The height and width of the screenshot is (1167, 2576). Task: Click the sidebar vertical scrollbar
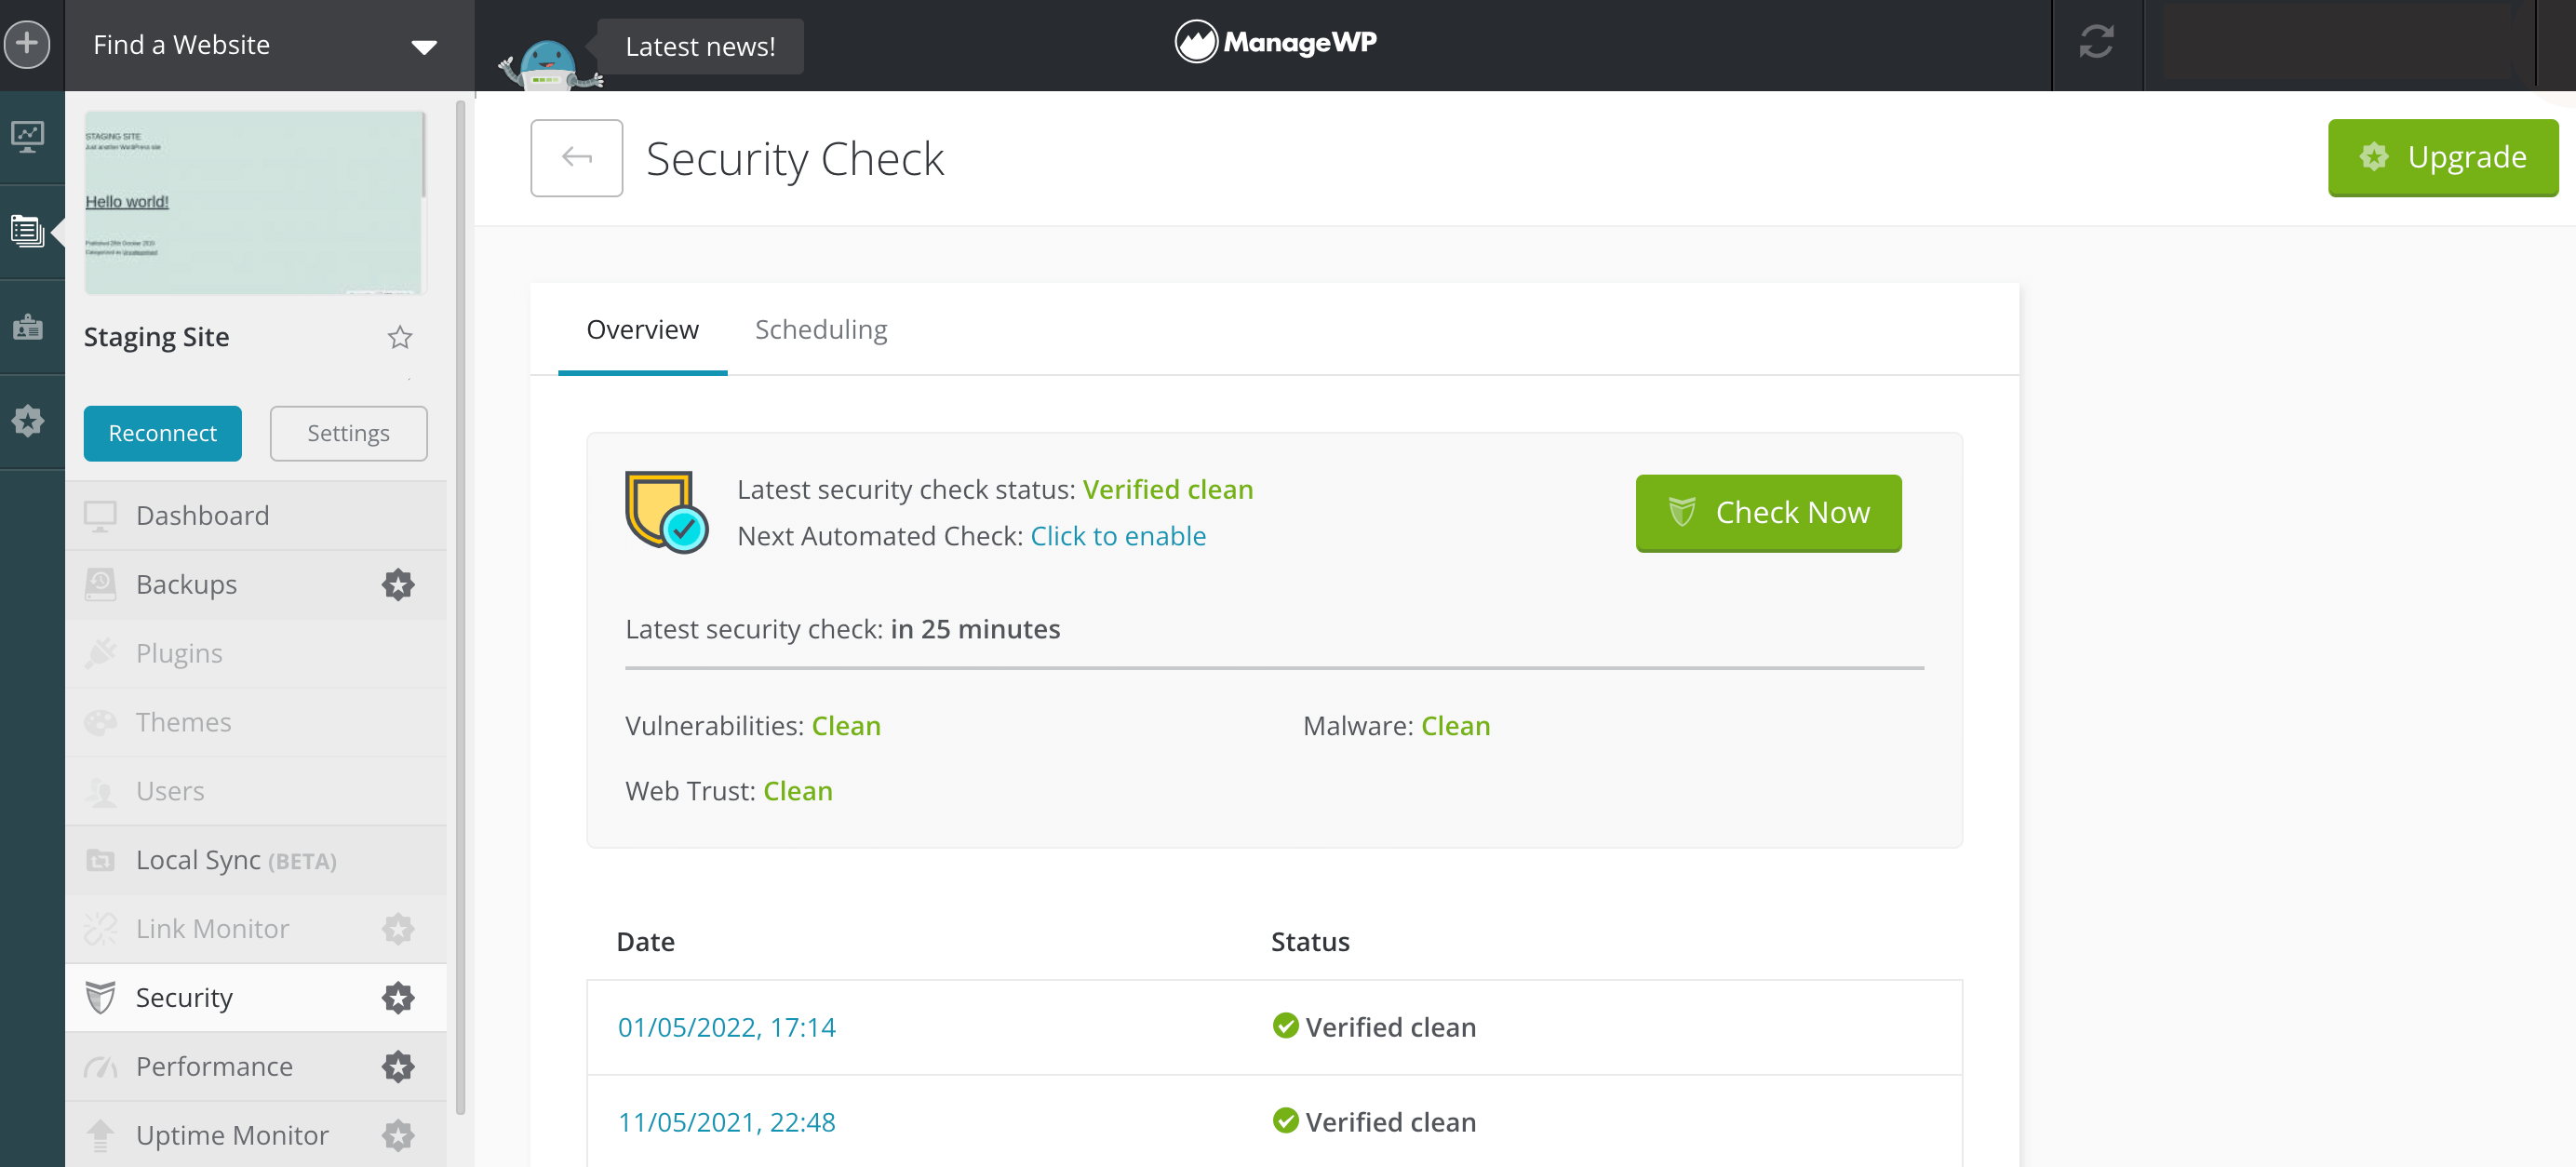460,600
